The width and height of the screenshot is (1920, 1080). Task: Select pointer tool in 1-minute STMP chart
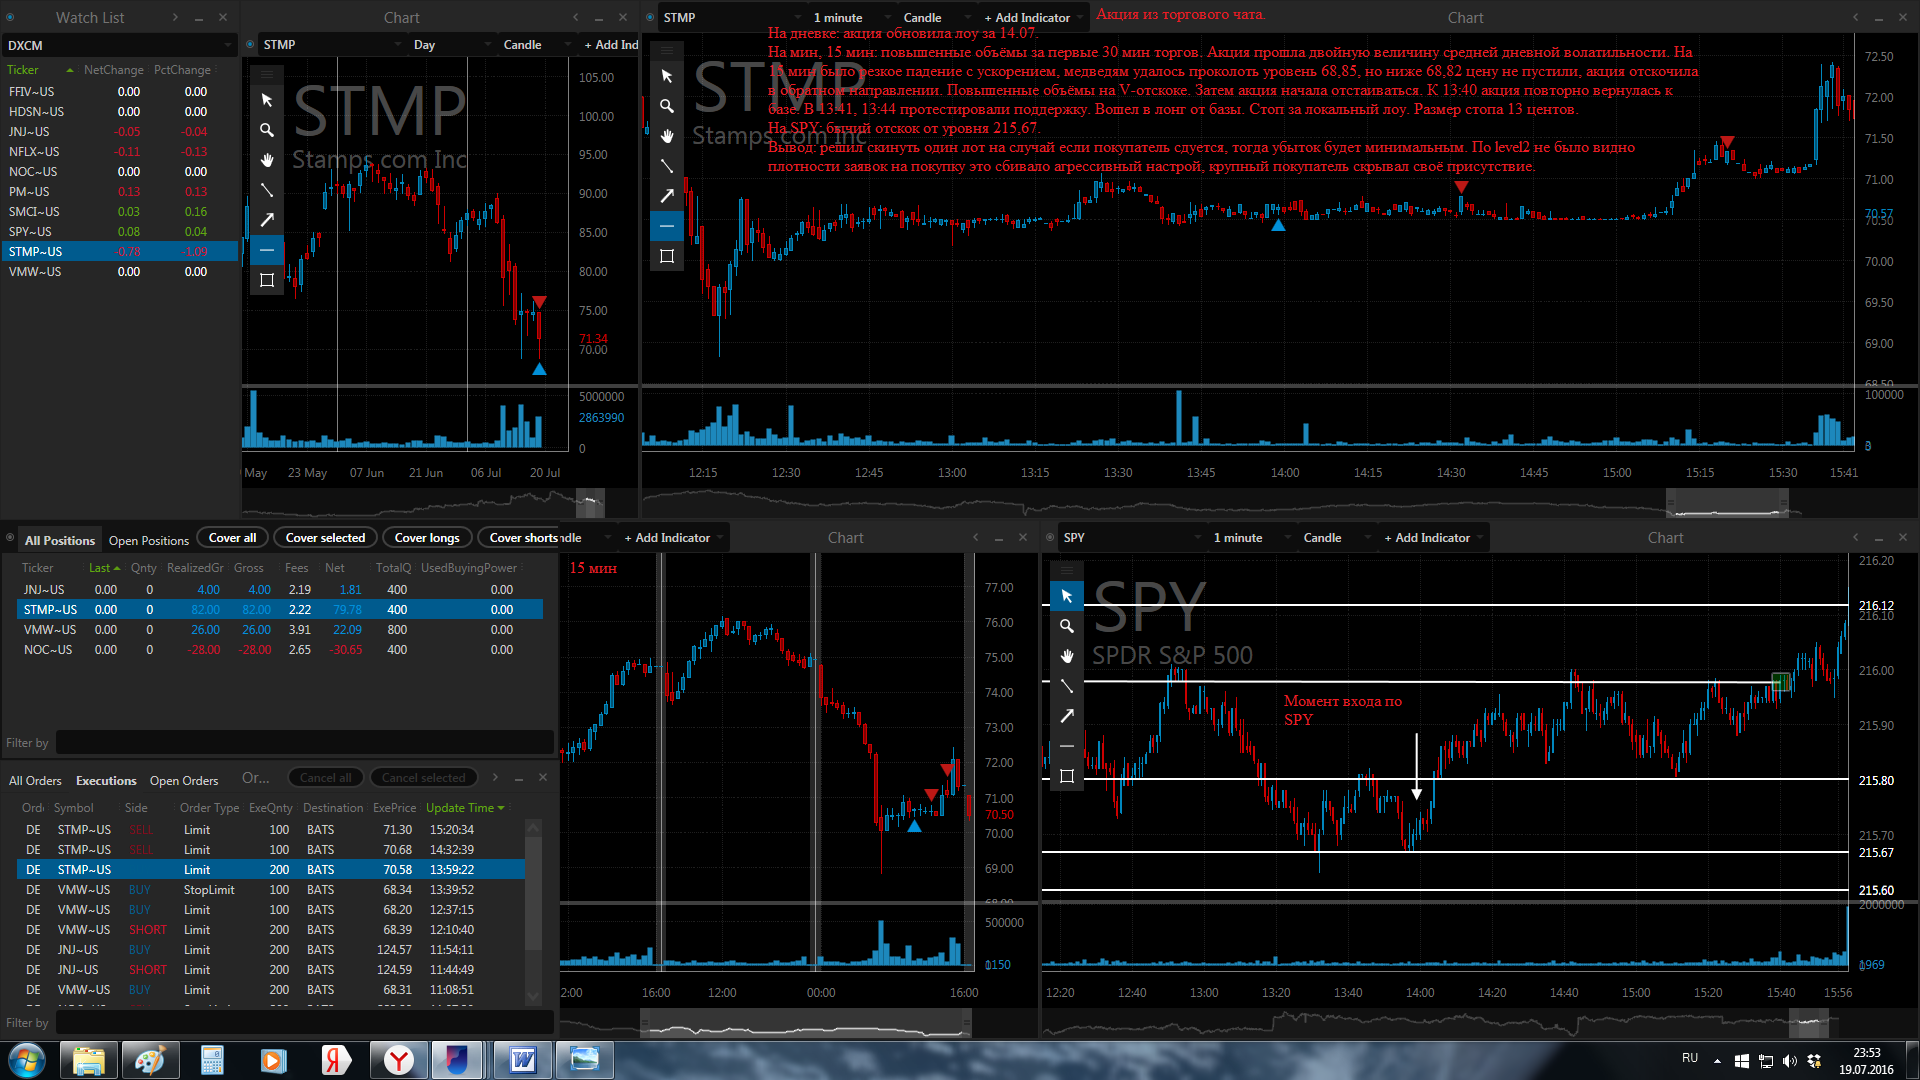[666, 76]
